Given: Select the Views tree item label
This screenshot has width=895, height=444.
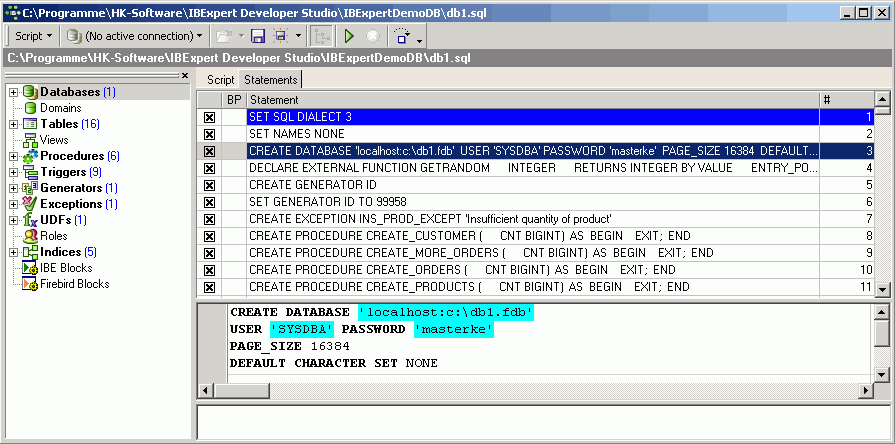Looking at the screenshot, I should point(54,140).
